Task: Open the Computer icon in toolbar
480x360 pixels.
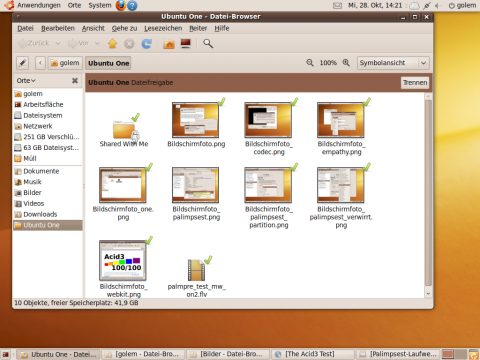Action: (186, 44)
